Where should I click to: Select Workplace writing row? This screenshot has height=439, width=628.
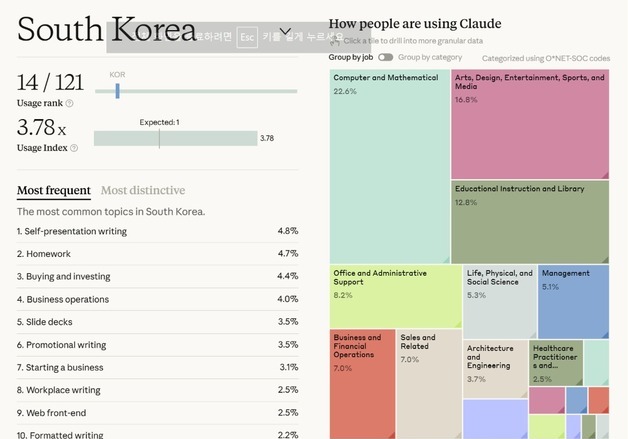pyautogui.click(x=157, y=390)
